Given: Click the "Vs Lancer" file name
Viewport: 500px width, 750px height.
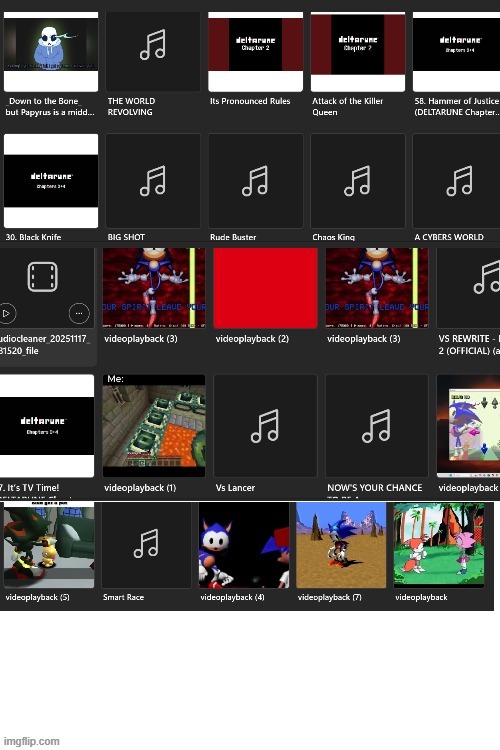Looking at the screenshot, I should [235, 488].
